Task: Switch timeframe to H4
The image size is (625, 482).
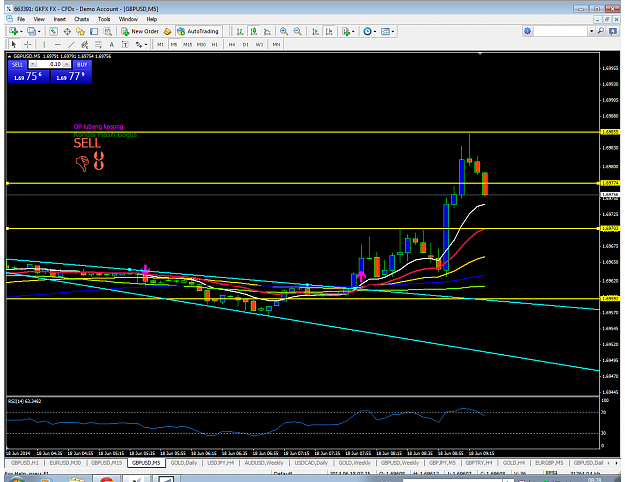Action: [232, 45]
